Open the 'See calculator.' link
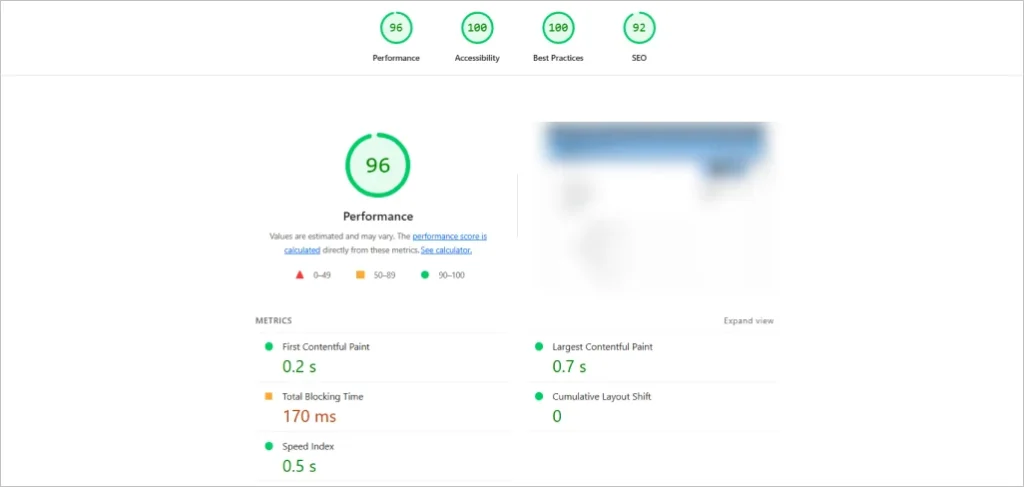This screenshot has height=487, width=1024. coord(446,250)
